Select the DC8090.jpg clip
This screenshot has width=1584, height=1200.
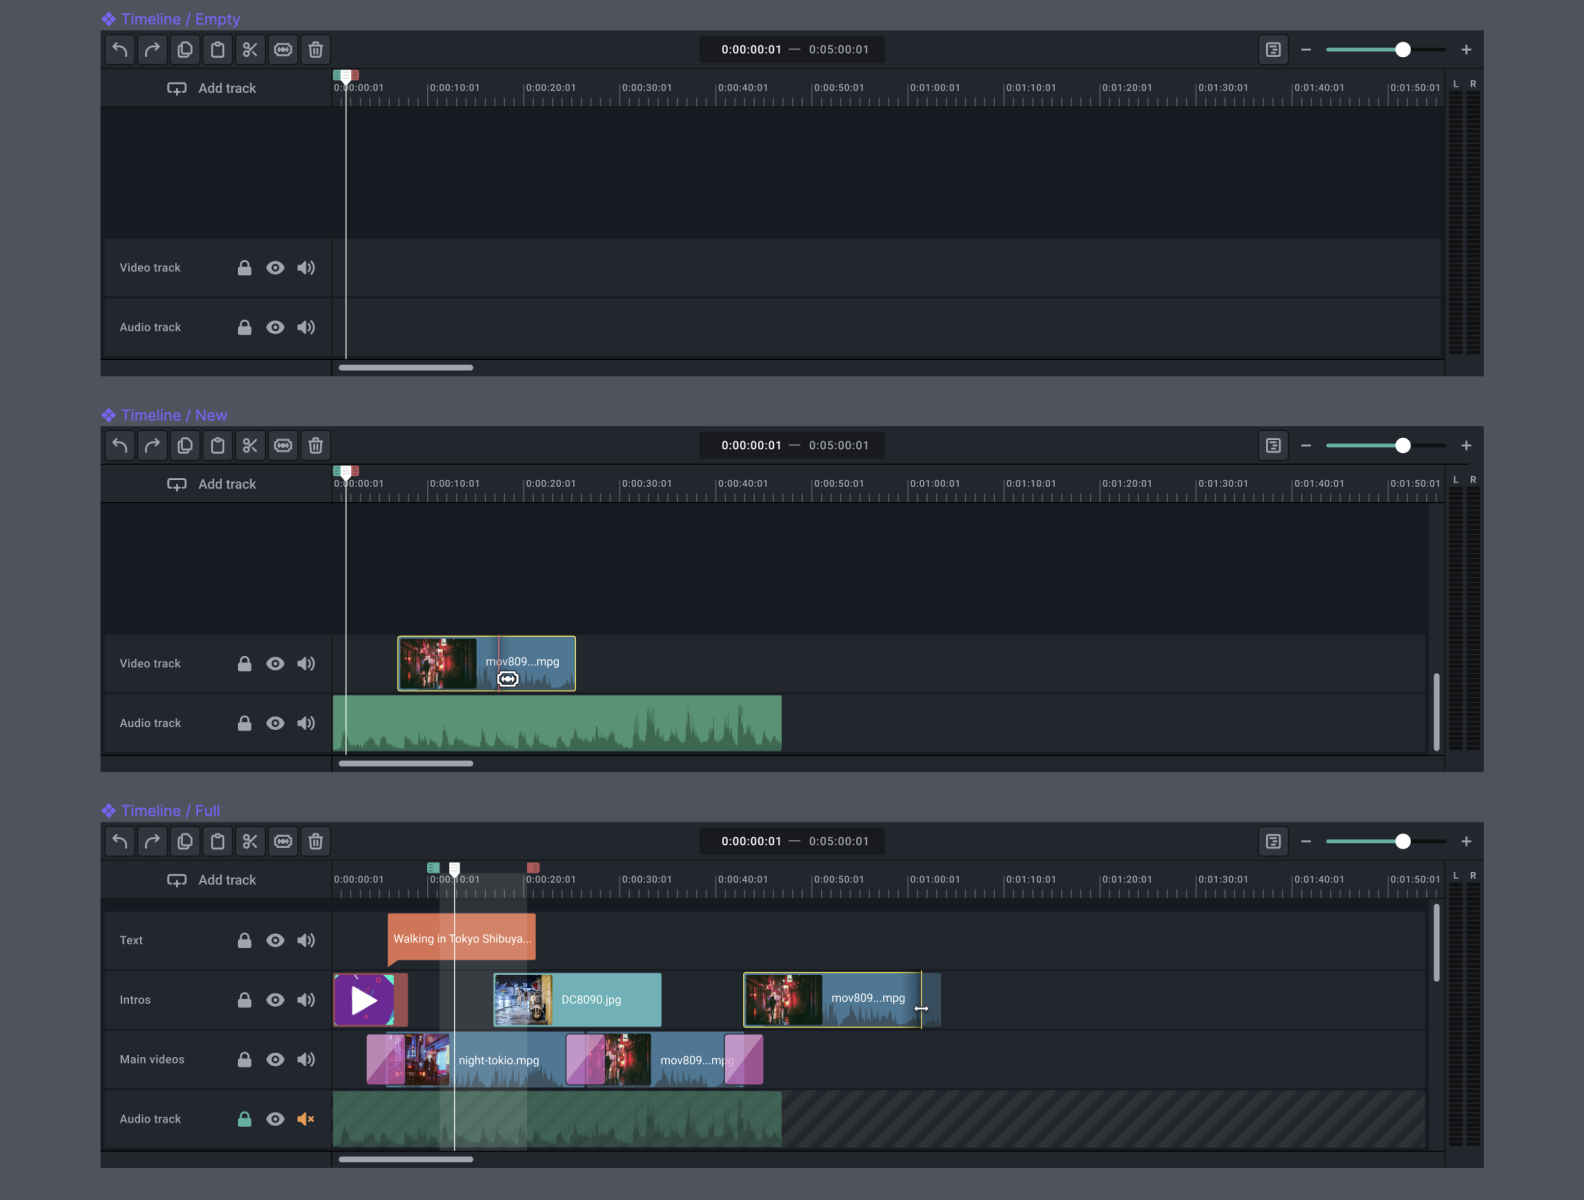[x=578, y=1000]
